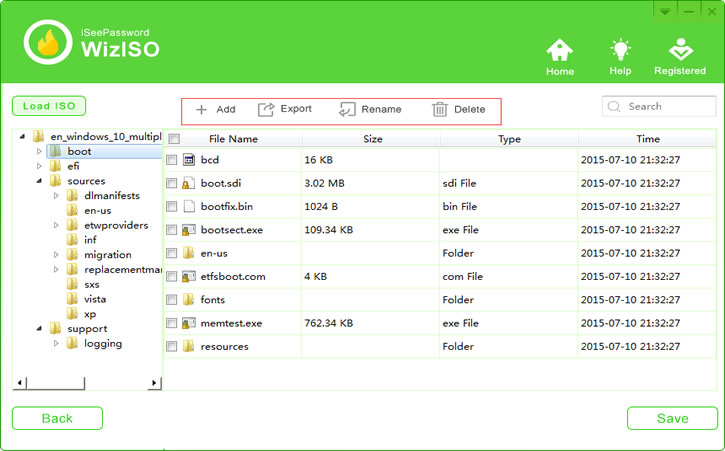
Task: Click the tree scrollbar left arrow
Action: [x=19, y=383]
